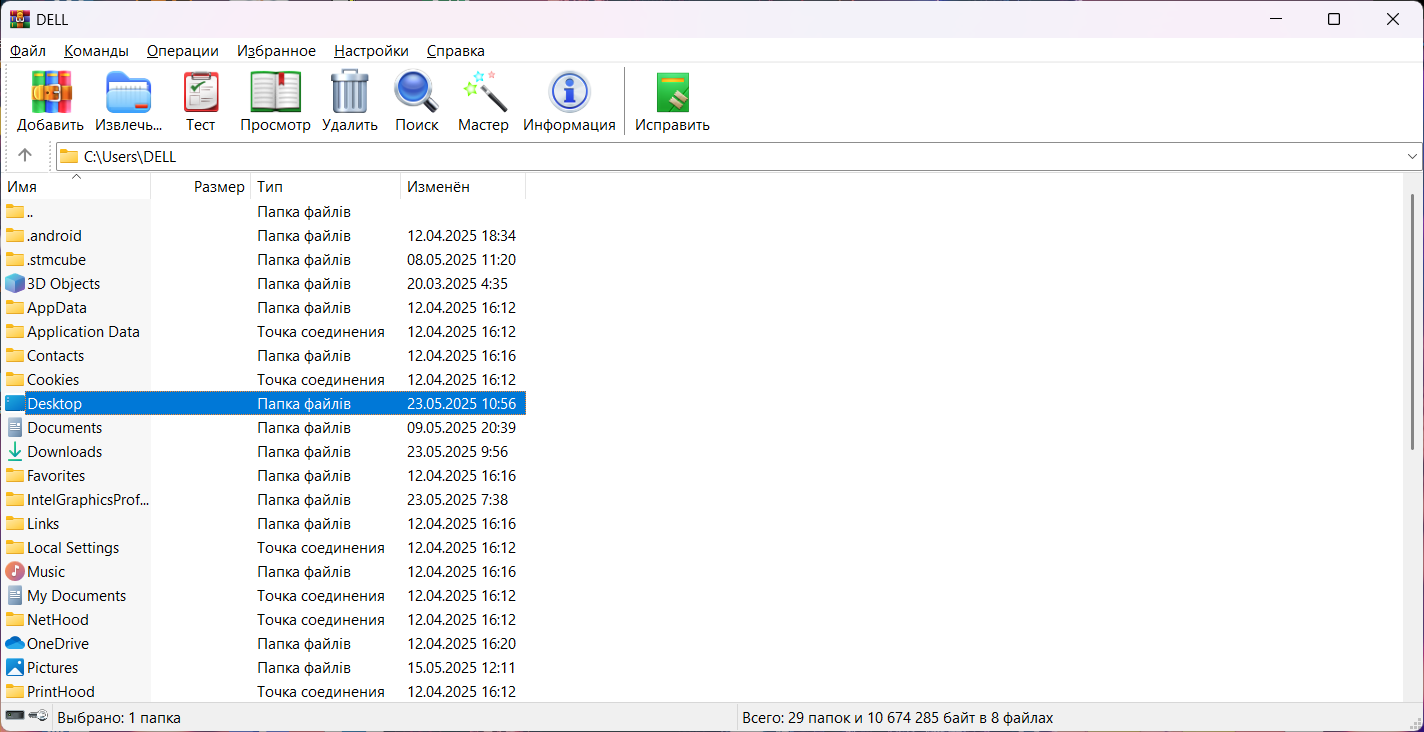Open the Файл menu
1424x732 pixels.
(28, 51)
